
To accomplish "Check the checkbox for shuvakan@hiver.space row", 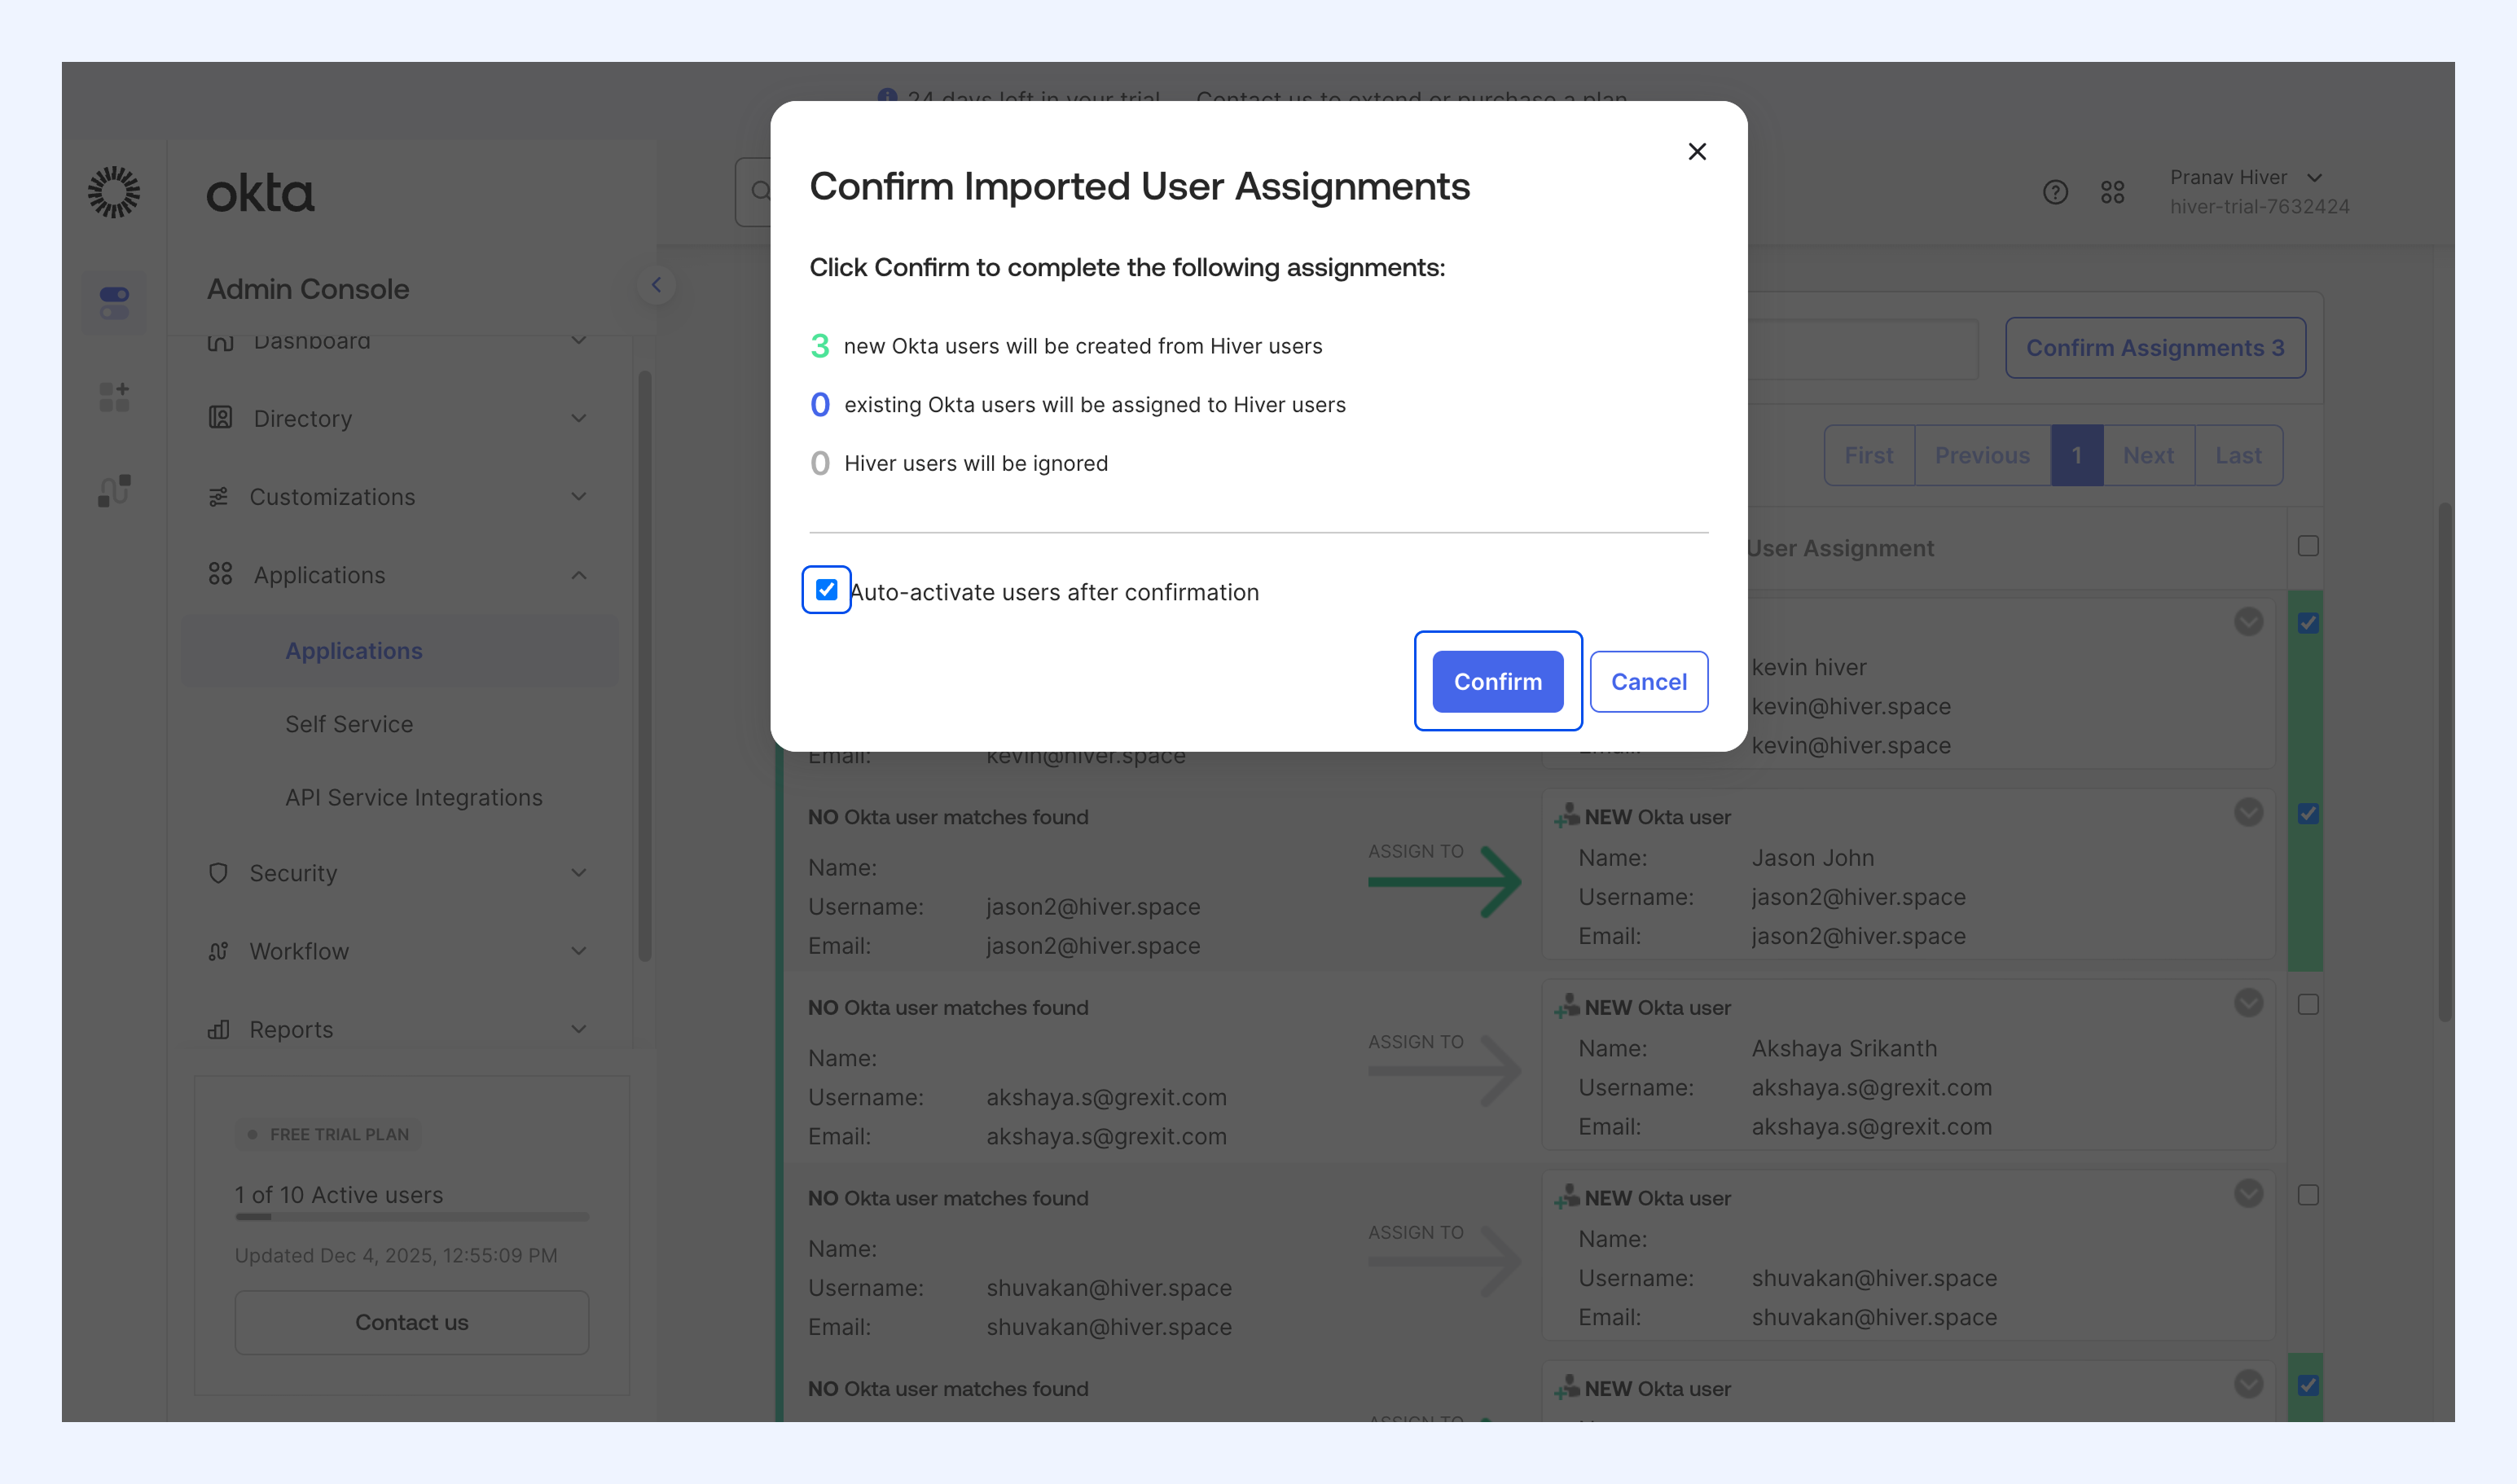I will point(2308,1195).
